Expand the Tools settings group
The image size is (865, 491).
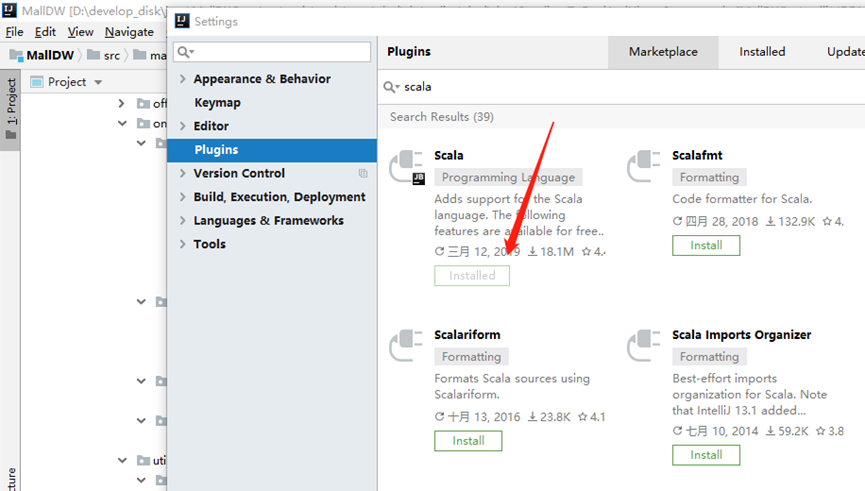tap(183, 244)
